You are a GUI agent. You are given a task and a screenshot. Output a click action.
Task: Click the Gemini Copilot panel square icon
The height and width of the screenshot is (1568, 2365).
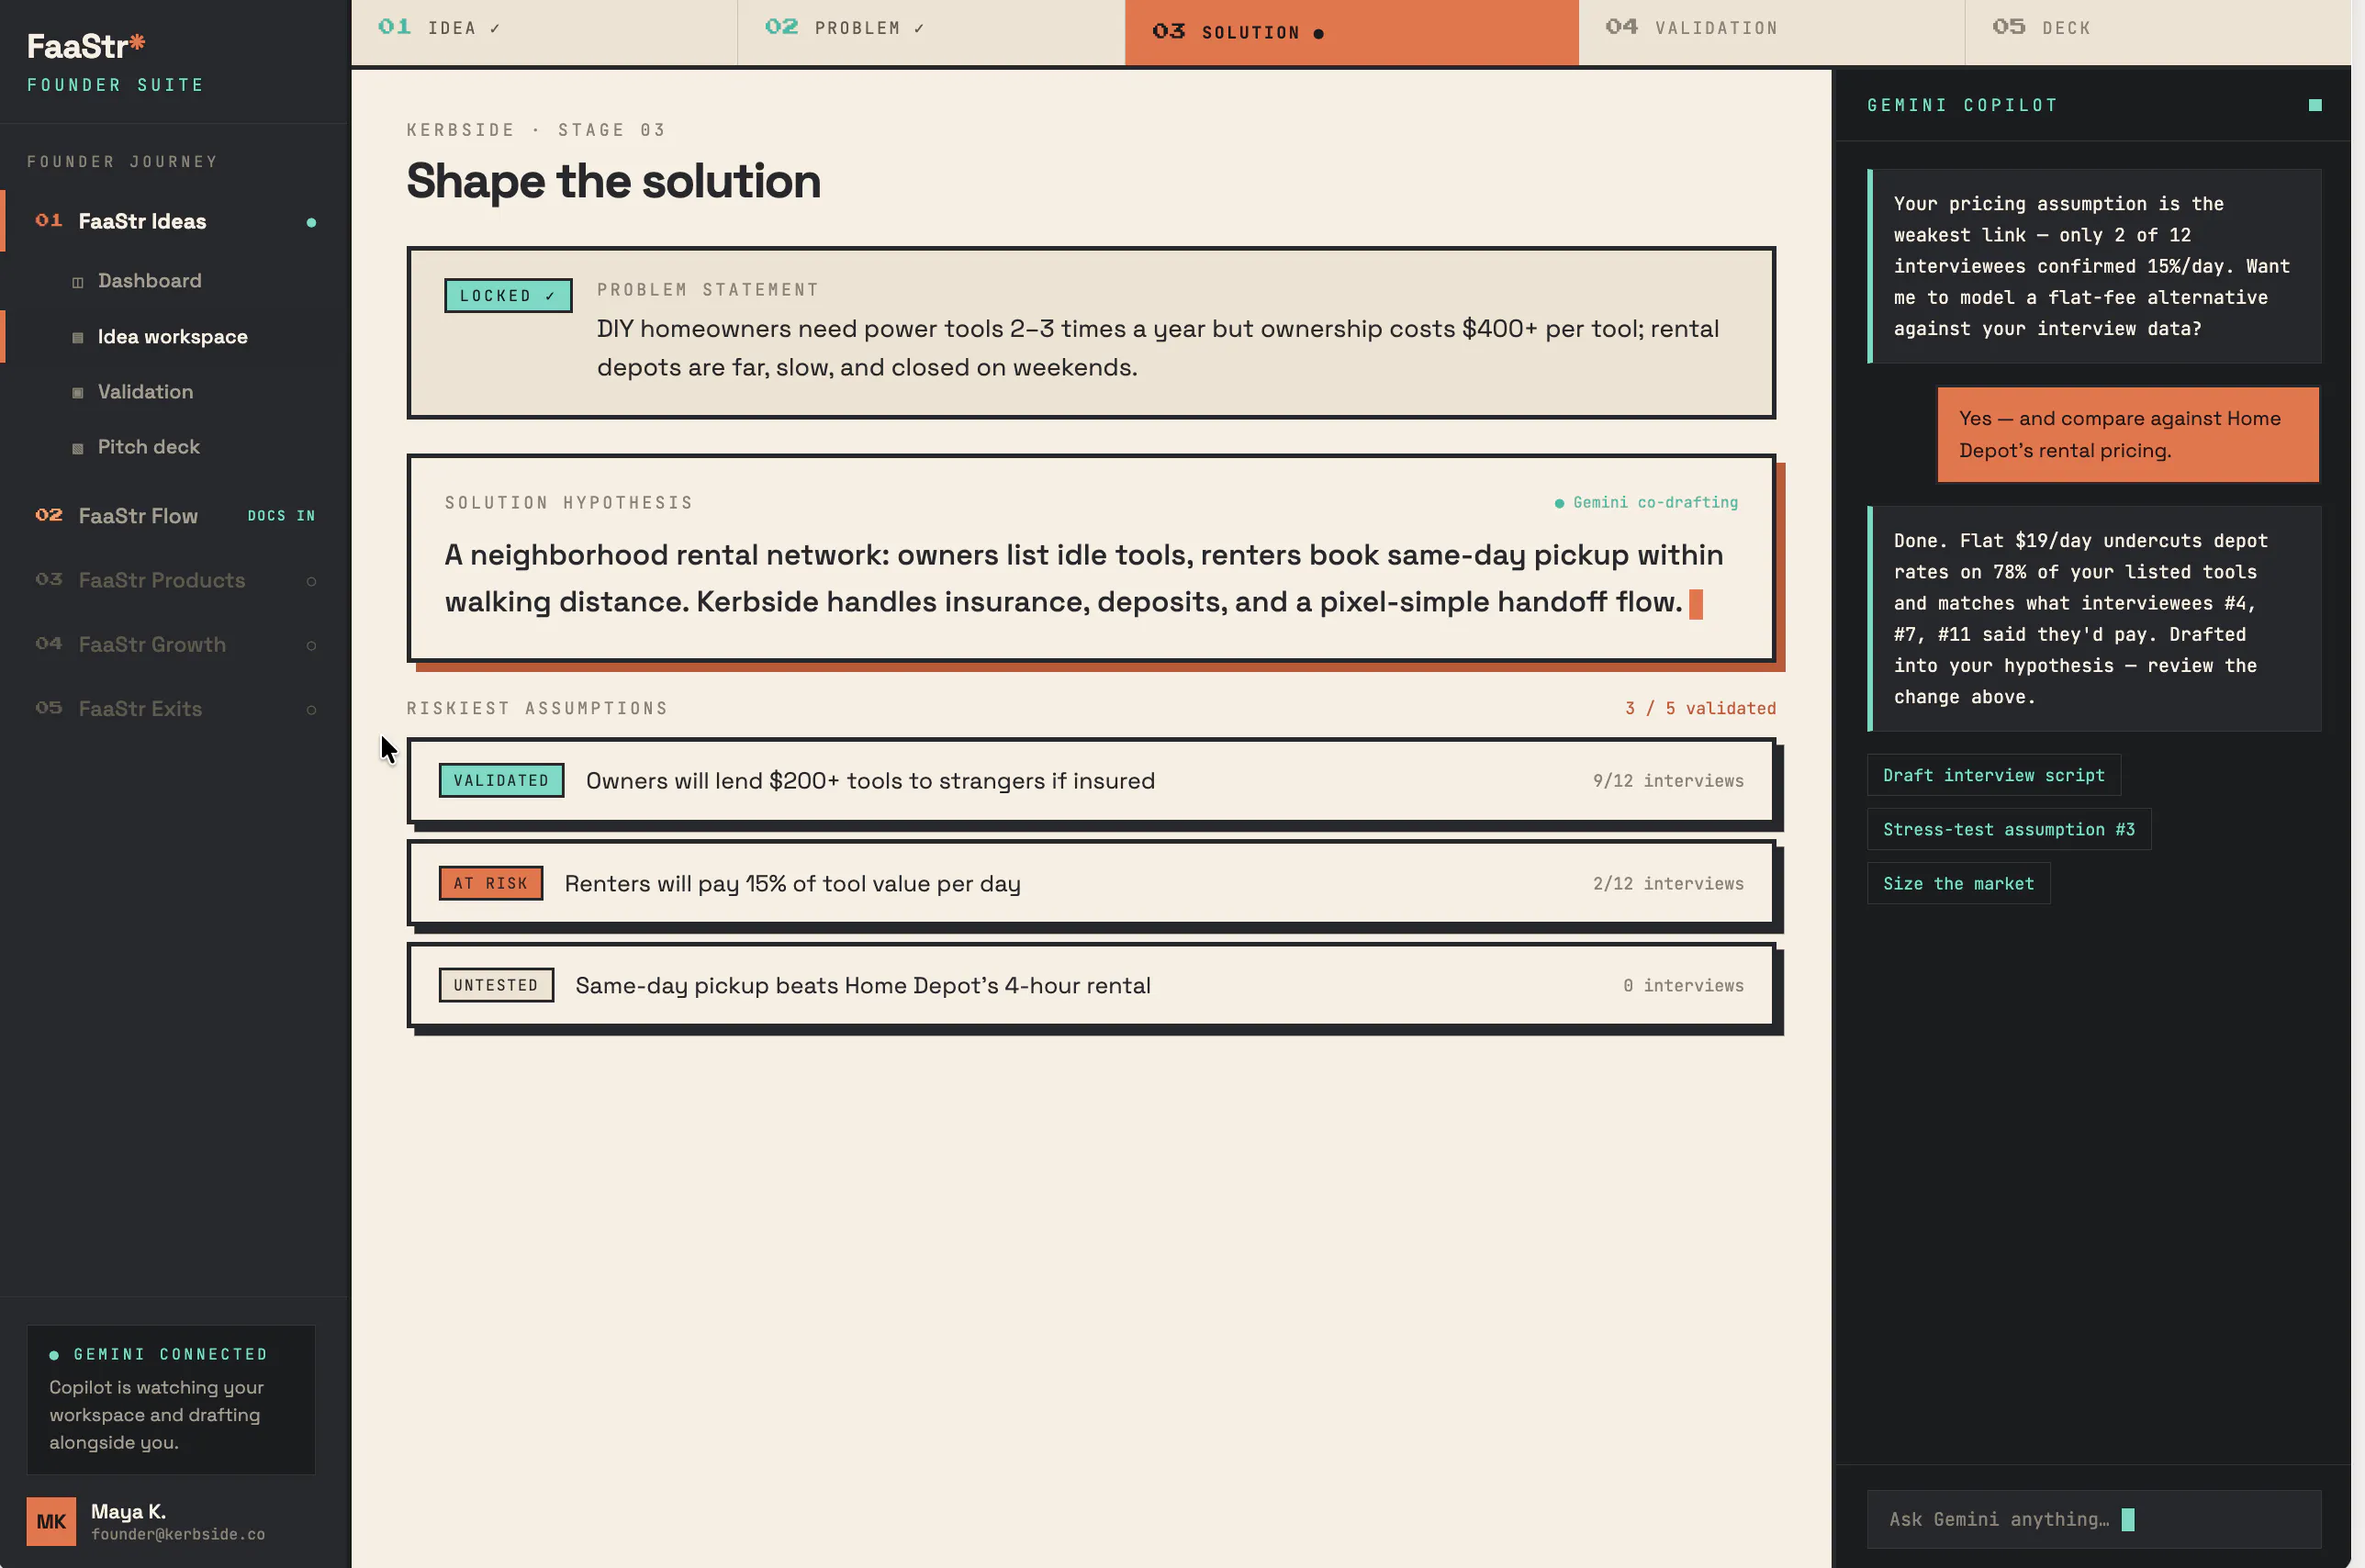point(2315,105)
